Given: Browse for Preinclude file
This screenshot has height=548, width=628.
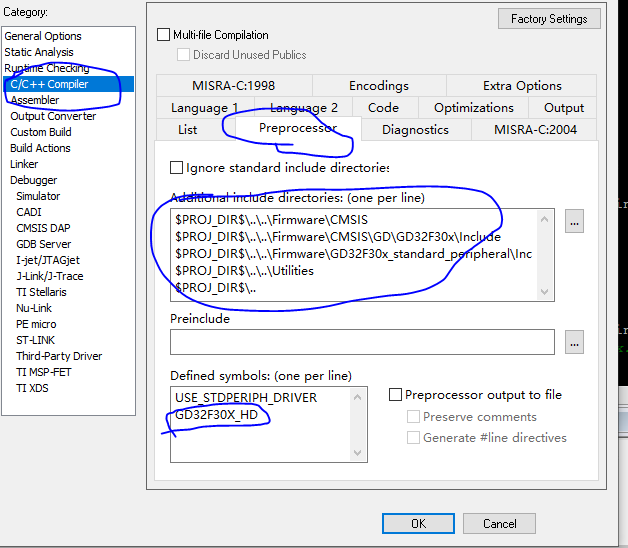Looking at the screenshot, I should click(x=574, y=342).
